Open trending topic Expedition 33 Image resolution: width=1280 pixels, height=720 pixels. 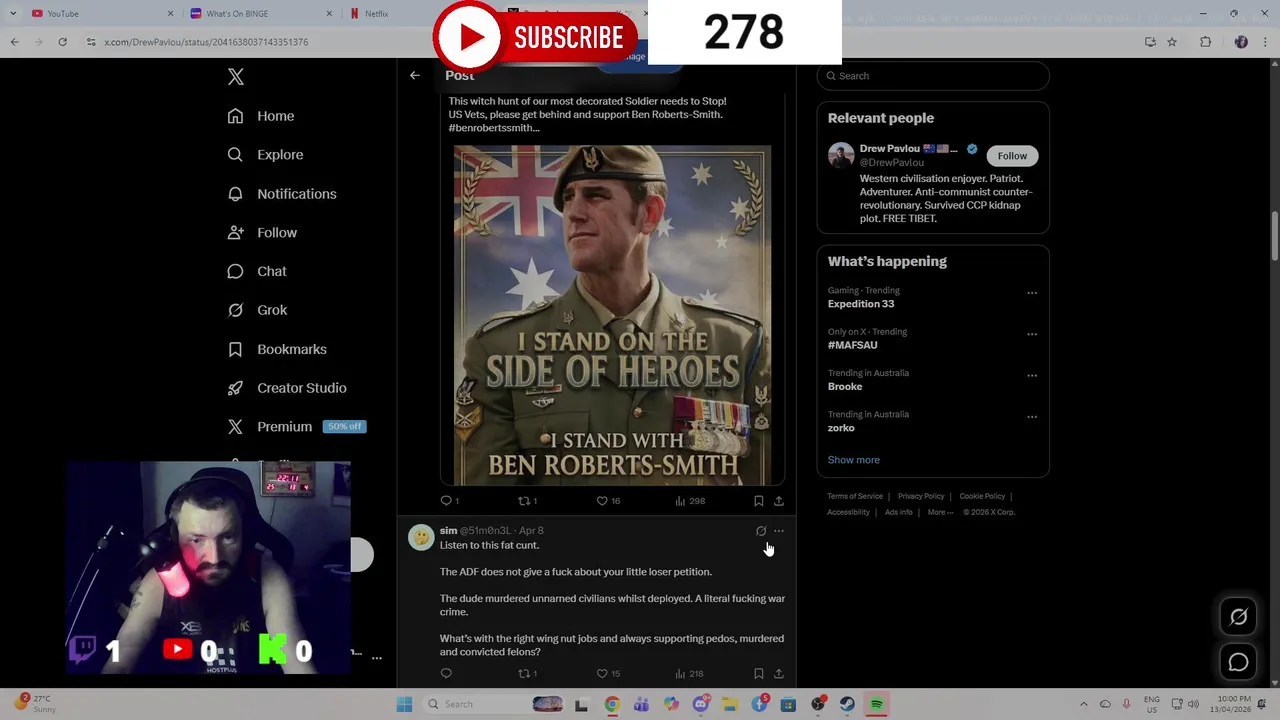[861, 304]
